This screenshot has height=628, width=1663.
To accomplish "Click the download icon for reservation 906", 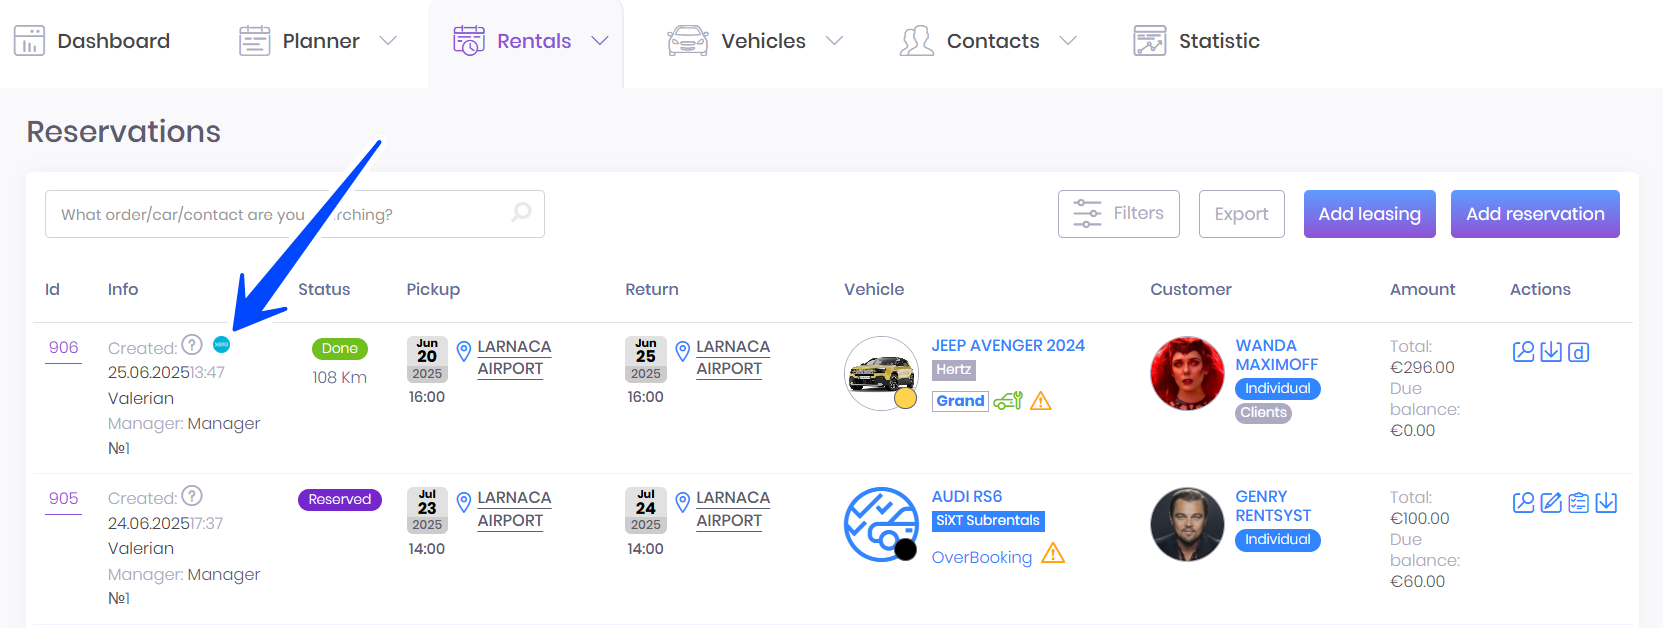I will [1551, 352].
